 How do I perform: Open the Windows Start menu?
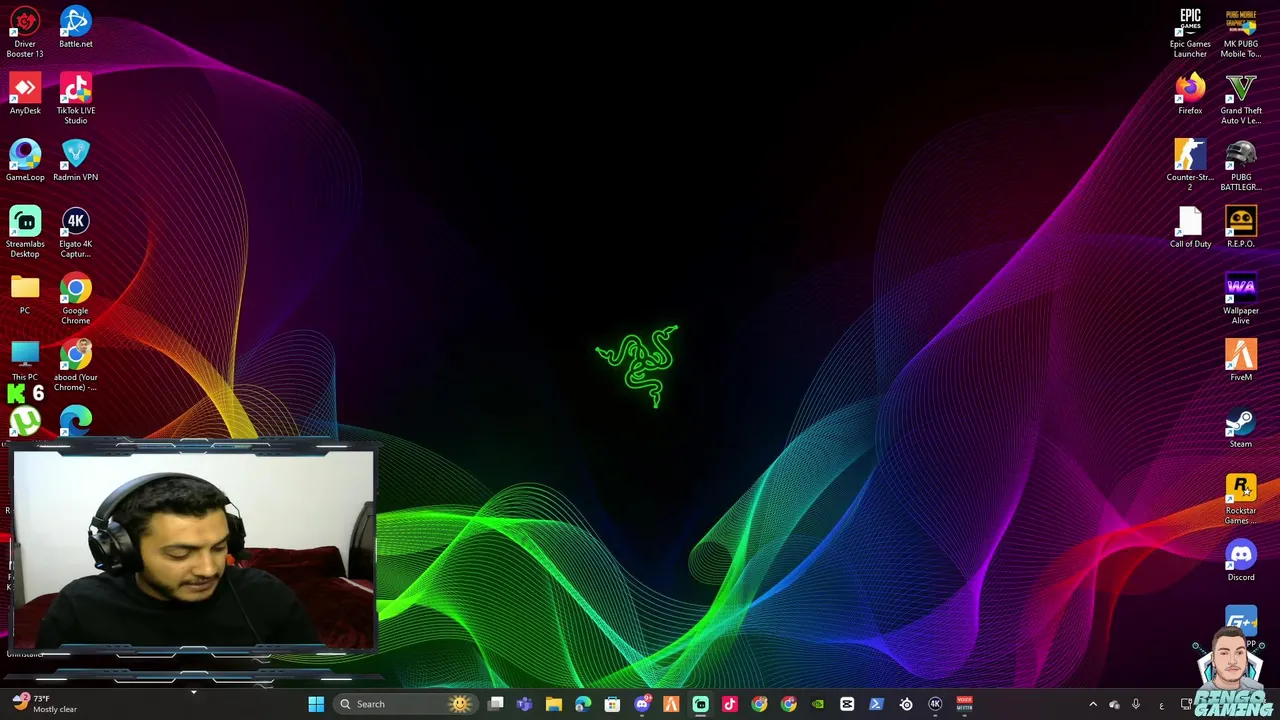[x=316, y=704]
